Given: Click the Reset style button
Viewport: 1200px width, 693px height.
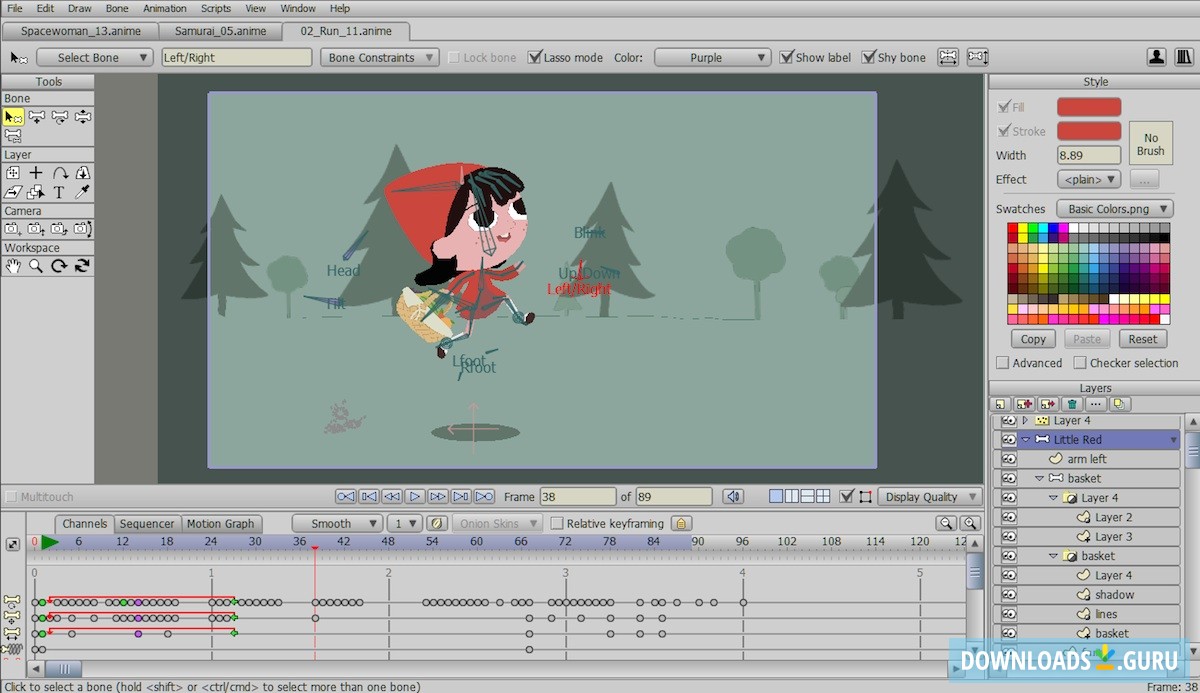Looking at the screenshot, I should [1143, 338].
